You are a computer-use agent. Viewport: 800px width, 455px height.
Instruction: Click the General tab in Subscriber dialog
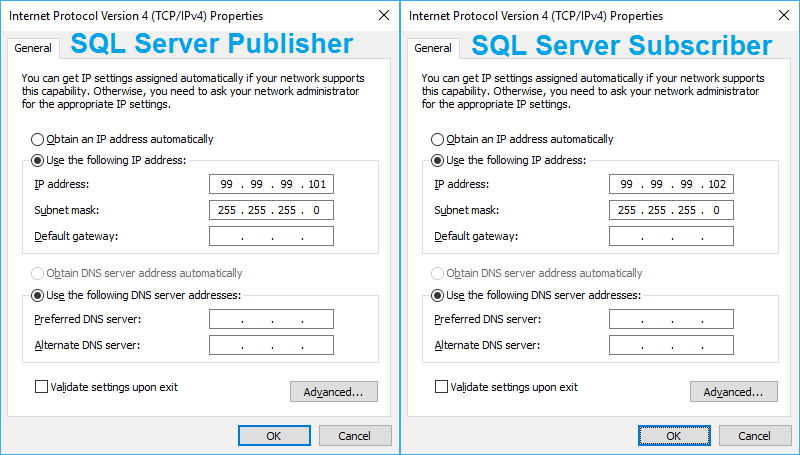(433, 48)
